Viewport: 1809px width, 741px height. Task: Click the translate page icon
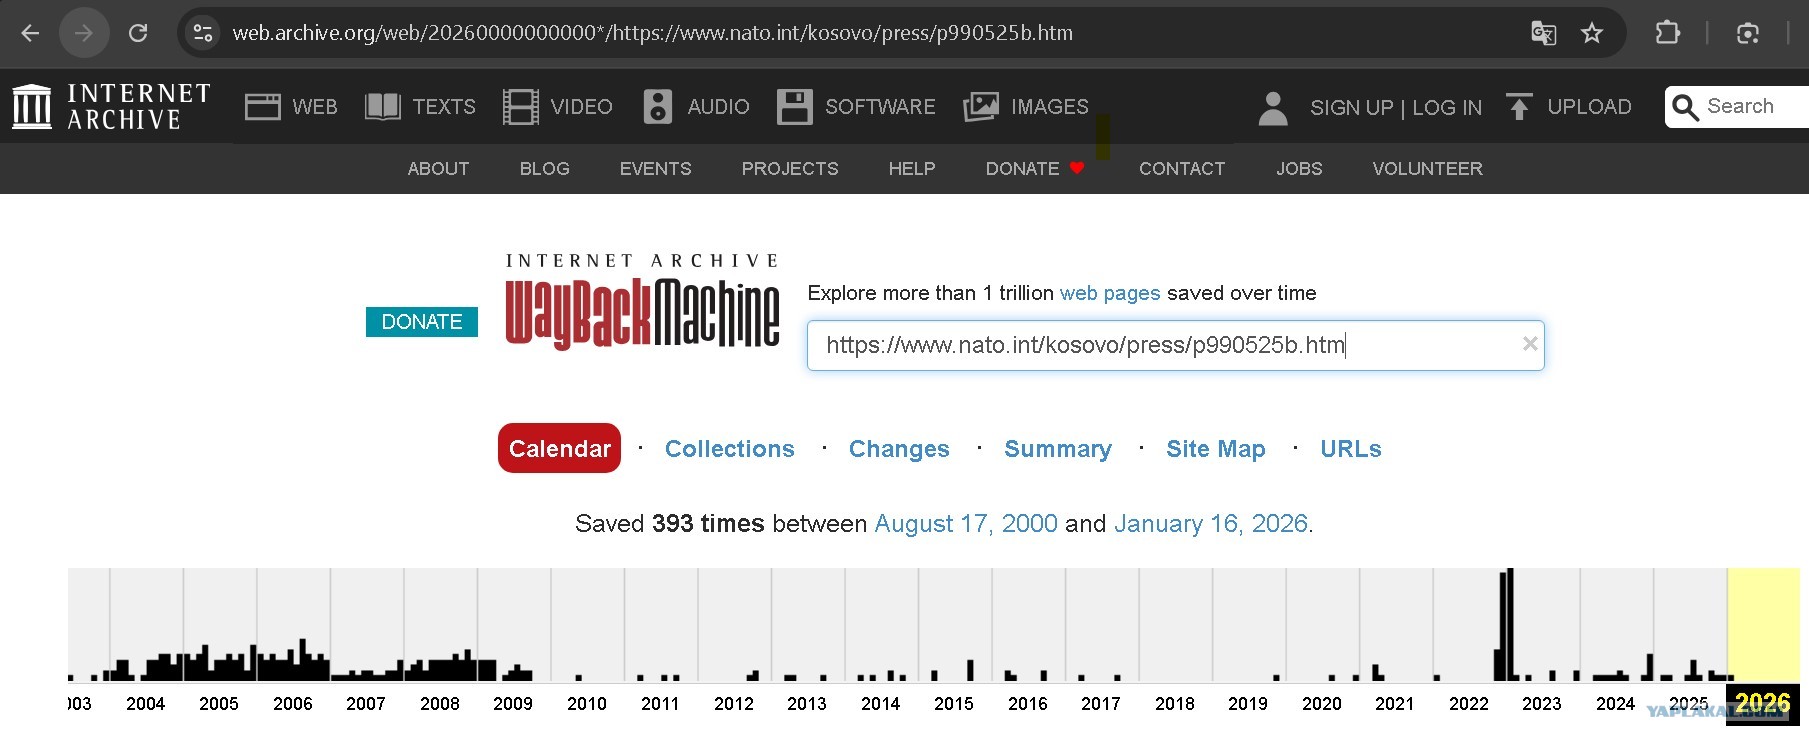[x=1543, y=33]
